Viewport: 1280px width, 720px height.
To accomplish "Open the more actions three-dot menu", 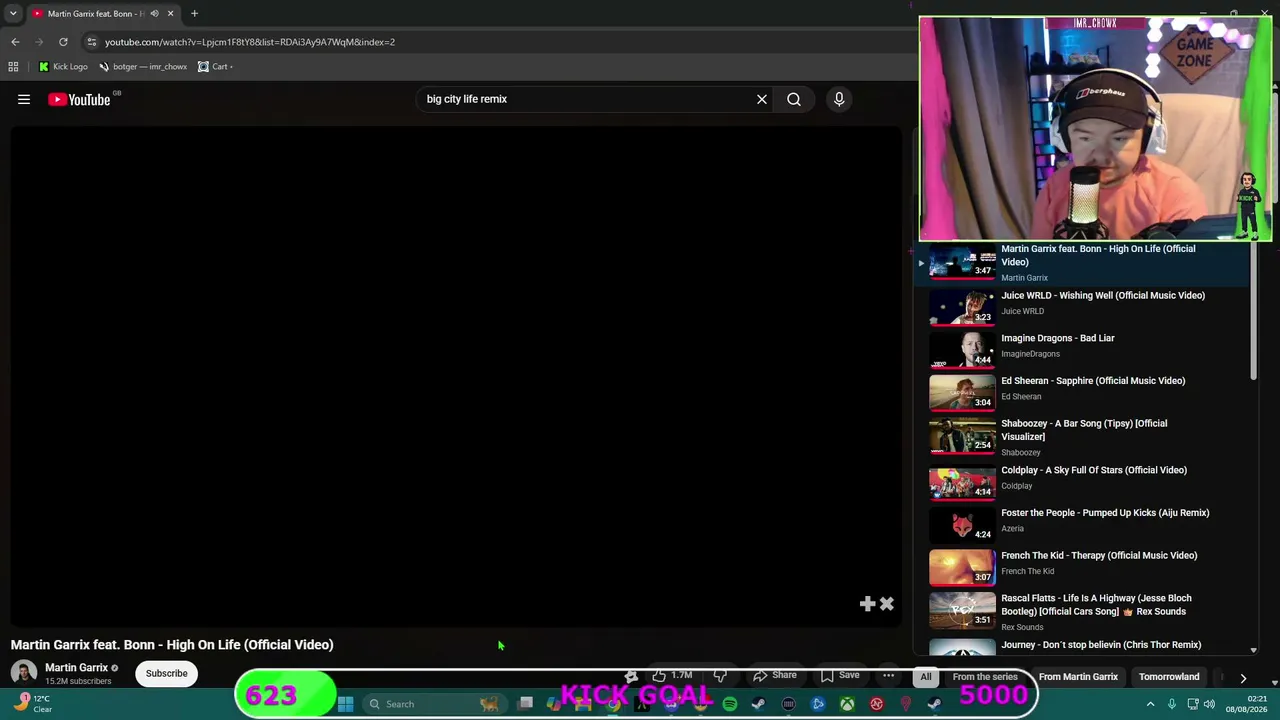I will tap(888, 675).
